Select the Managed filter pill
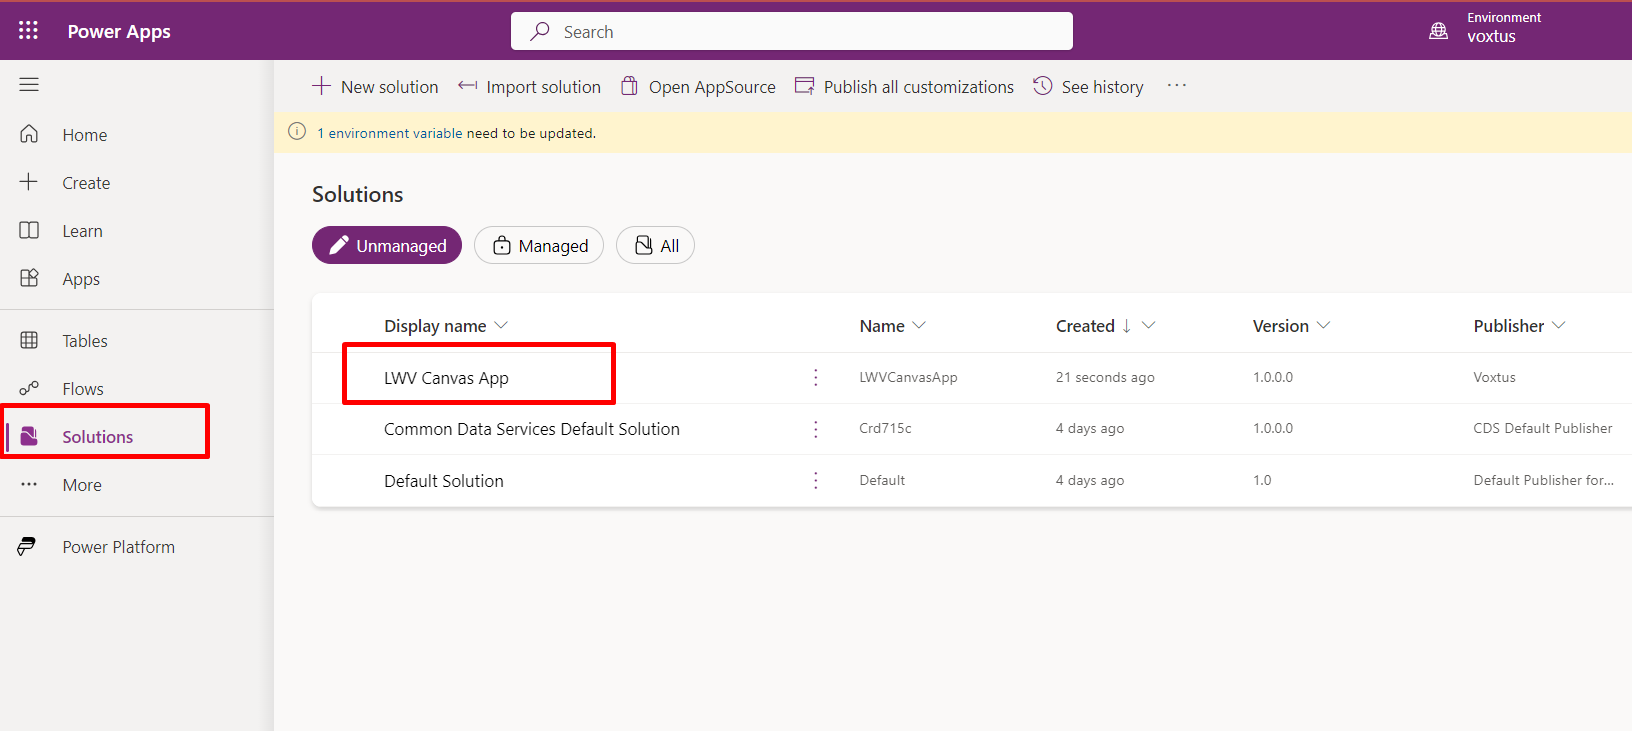Viewport: 1632px width, 731px height. [539, 245]
